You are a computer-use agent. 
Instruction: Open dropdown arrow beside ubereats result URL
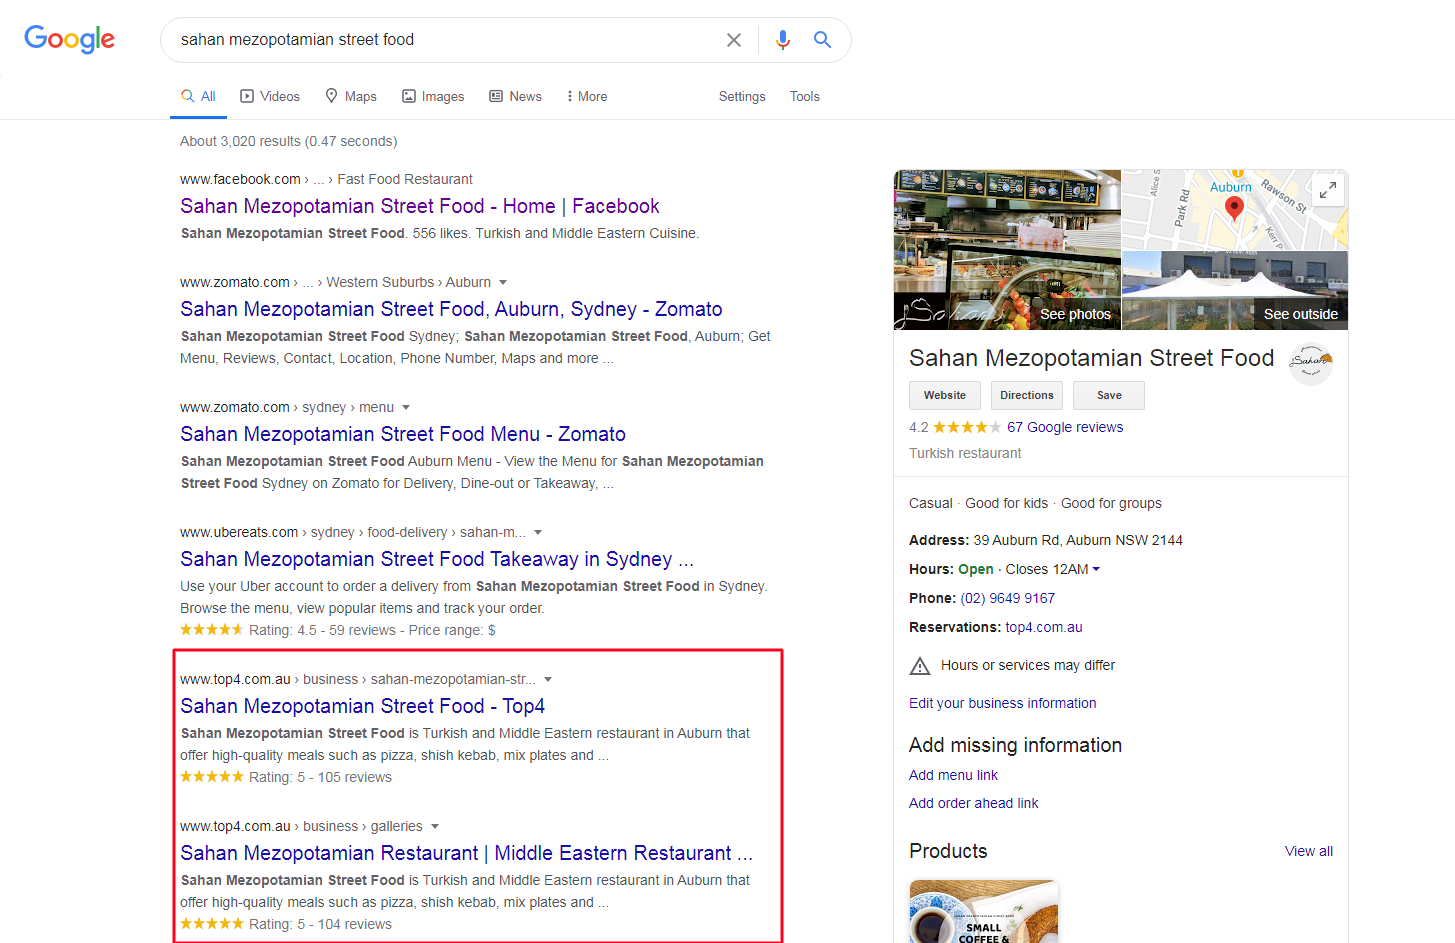(538, 533)
